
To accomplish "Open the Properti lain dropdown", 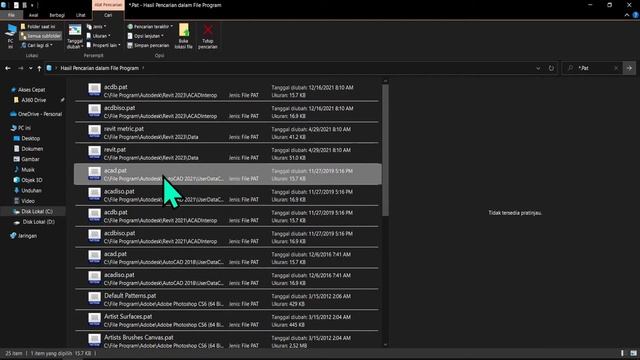I will coord(104,45).
